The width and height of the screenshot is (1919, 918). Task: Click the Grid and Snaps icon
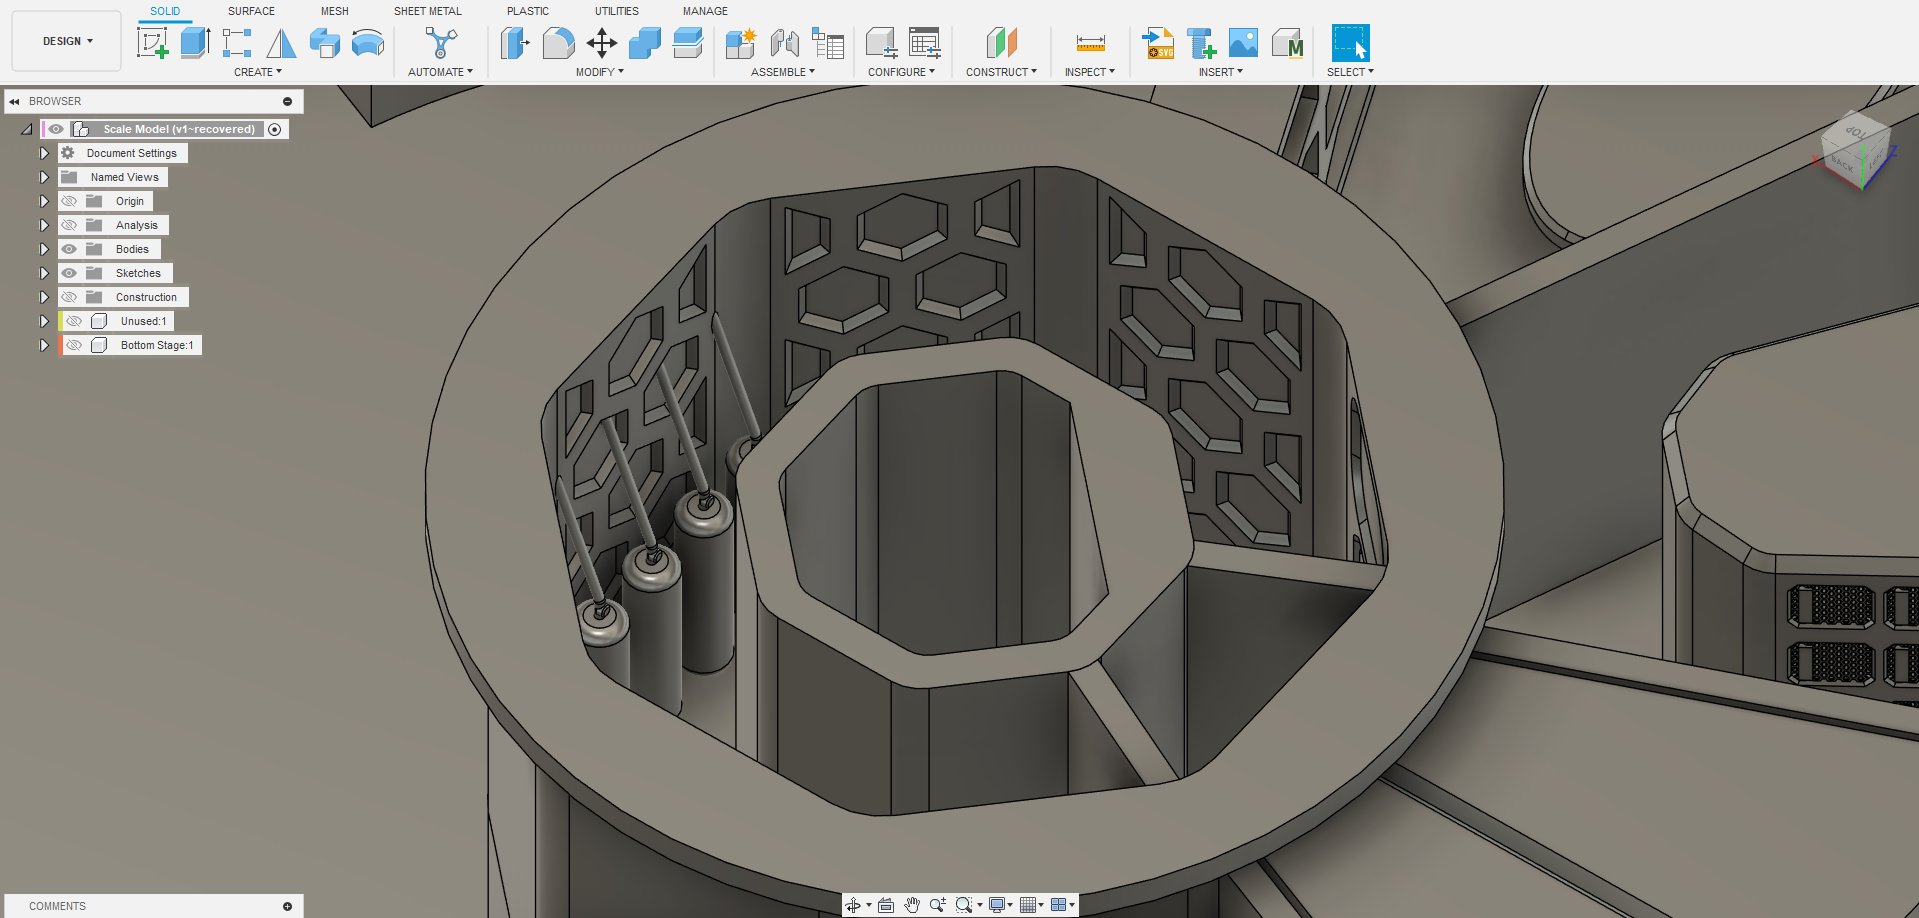1028,905
